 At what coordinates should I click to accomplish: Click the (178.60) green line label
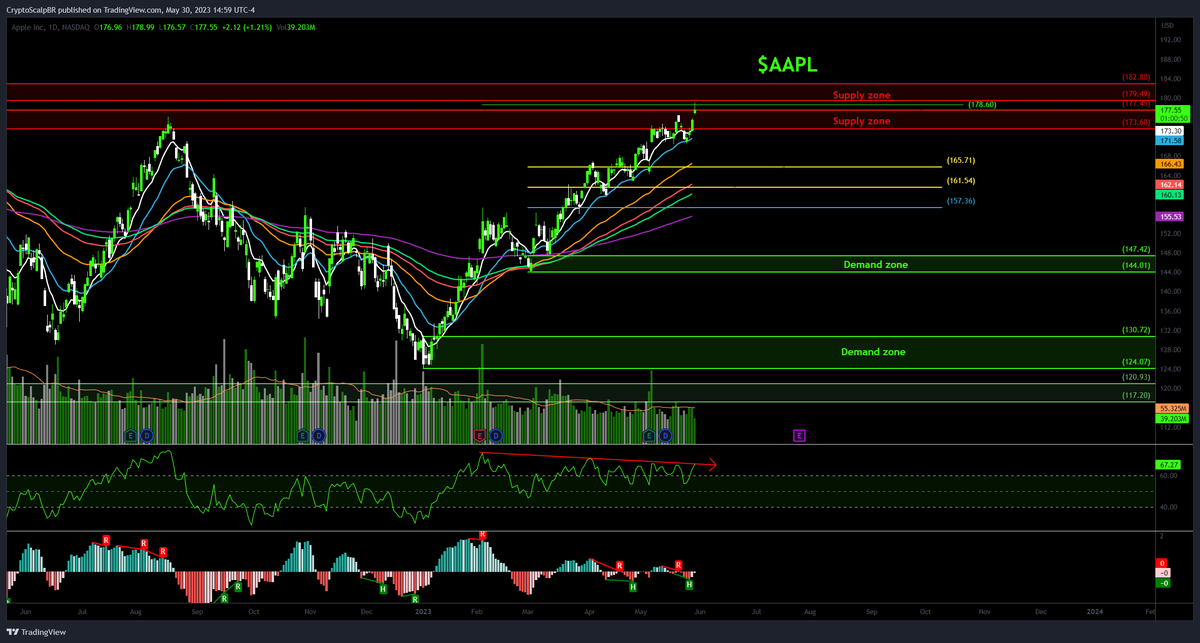(982, 104)
